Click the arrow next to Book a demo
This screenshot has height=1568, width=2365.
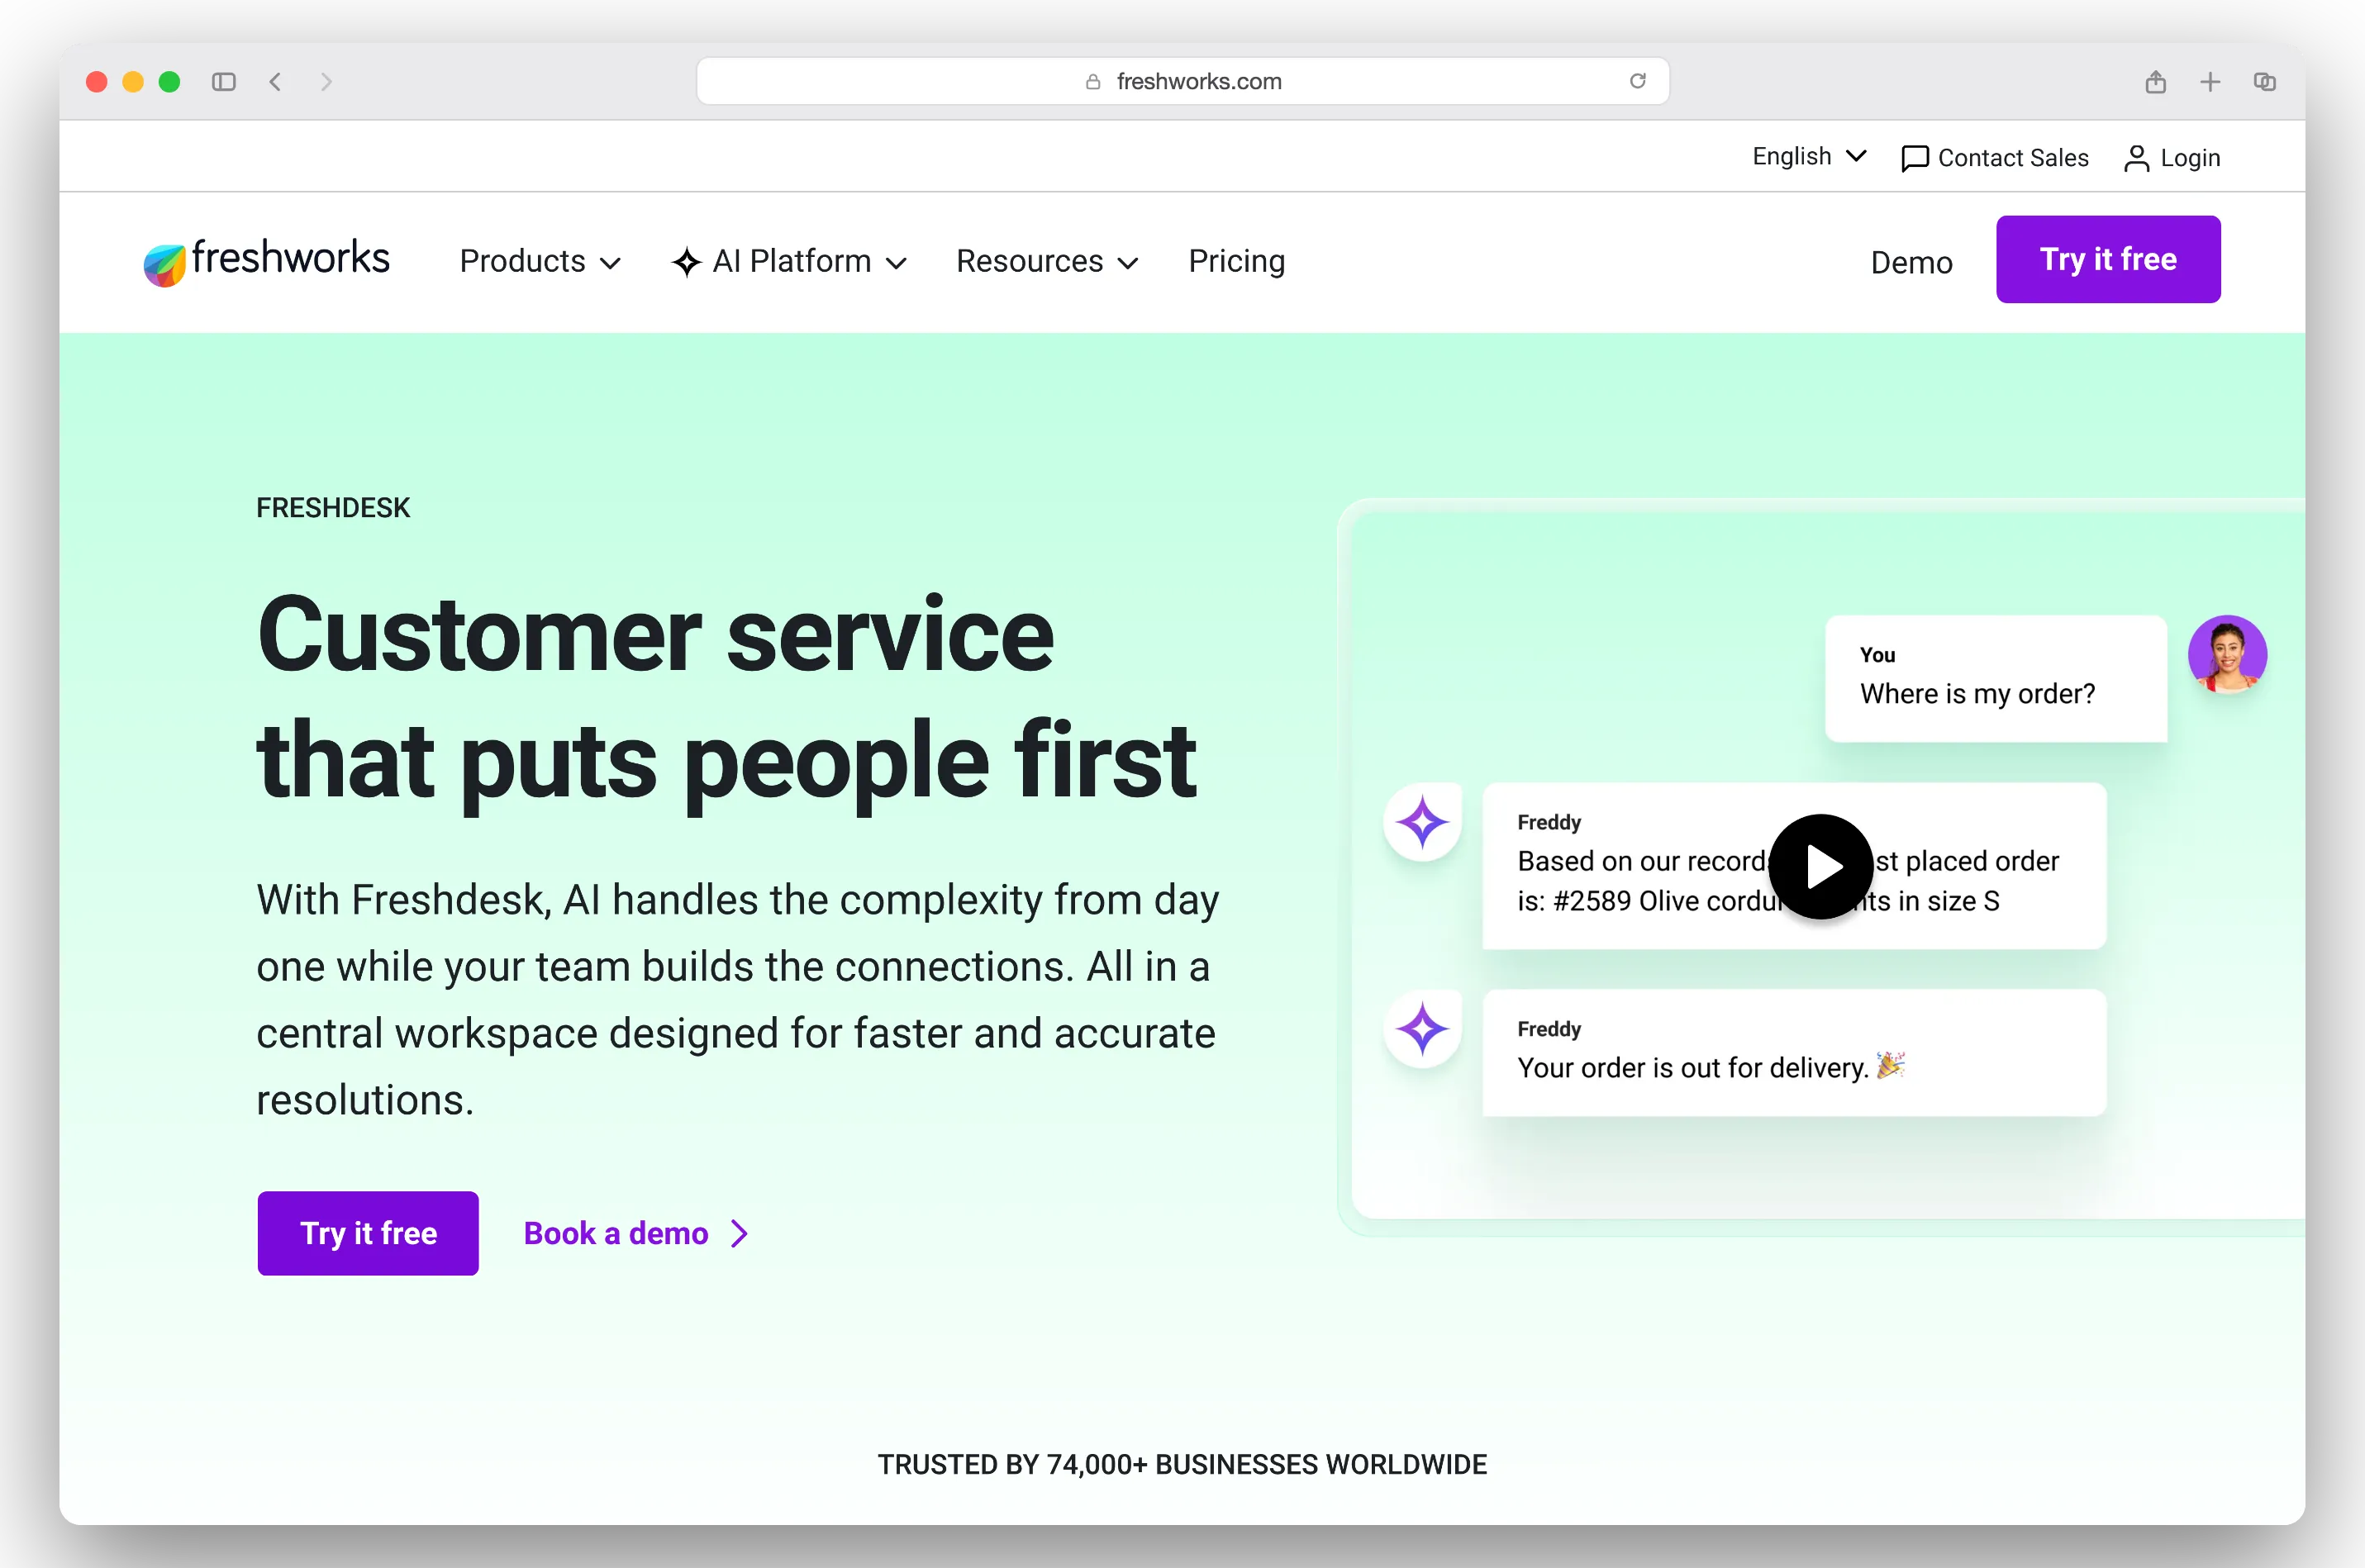[x=739, y=1233]
